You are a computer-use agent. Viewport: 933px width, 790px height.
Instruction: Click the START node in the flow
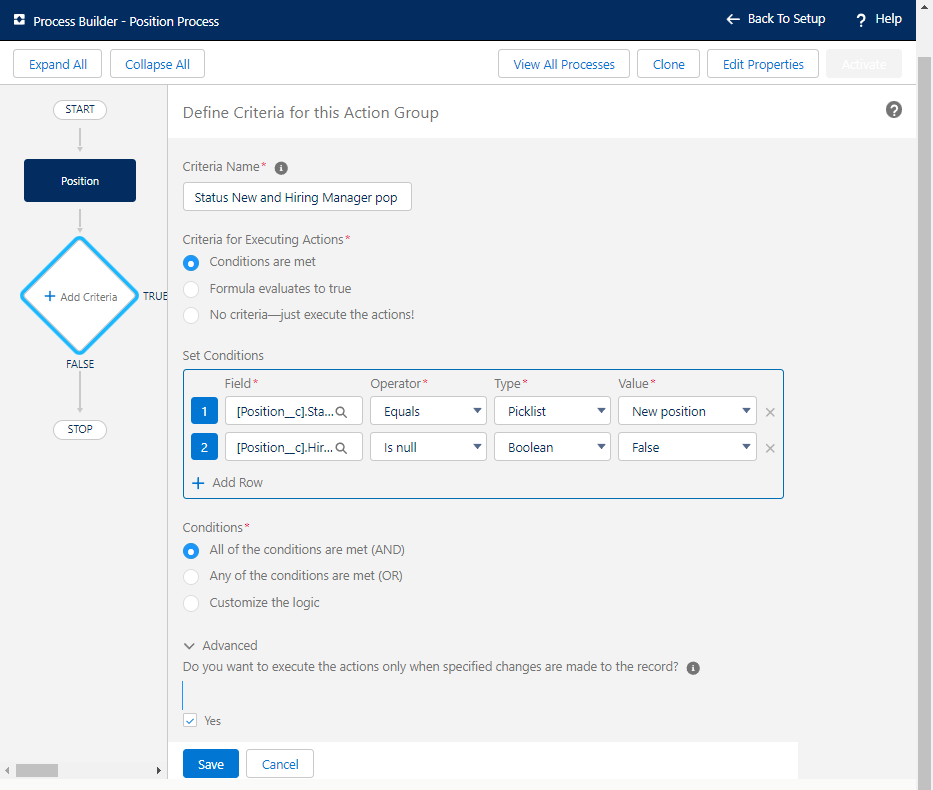click(x=80, y=109)
